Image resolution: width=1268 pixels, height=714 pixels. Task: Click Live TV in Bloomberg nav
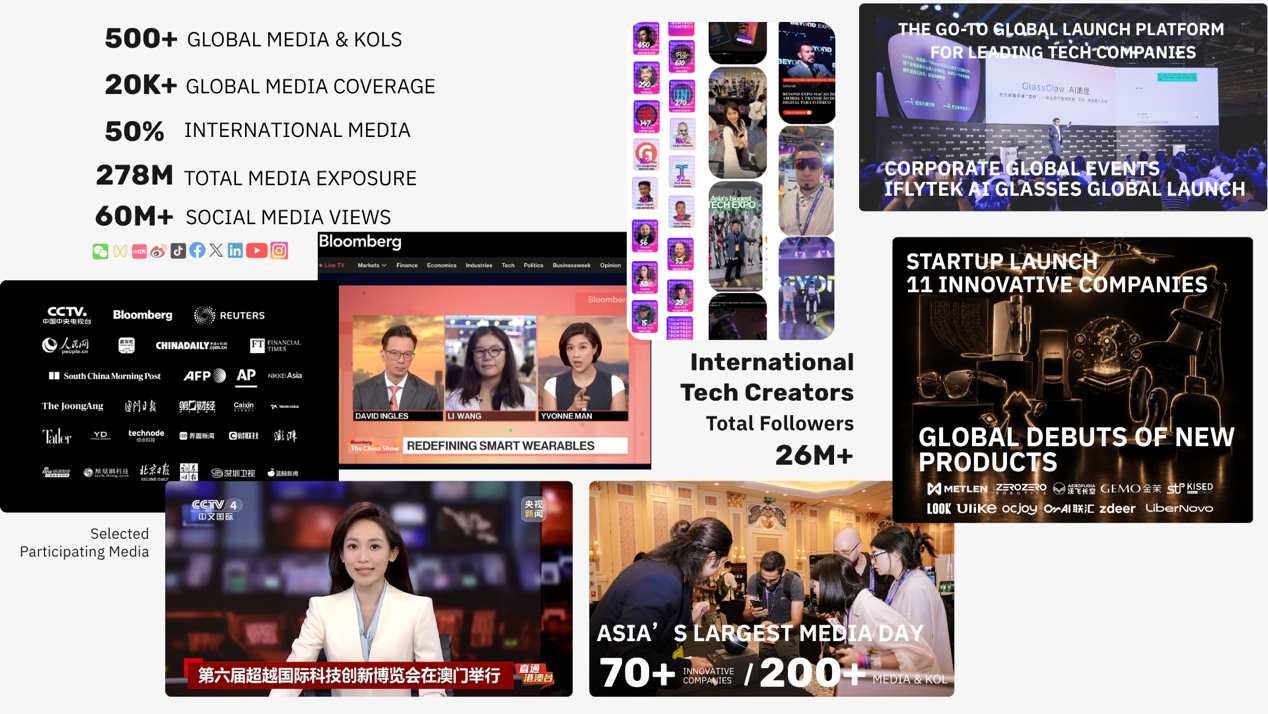click(x=333, y=266)
